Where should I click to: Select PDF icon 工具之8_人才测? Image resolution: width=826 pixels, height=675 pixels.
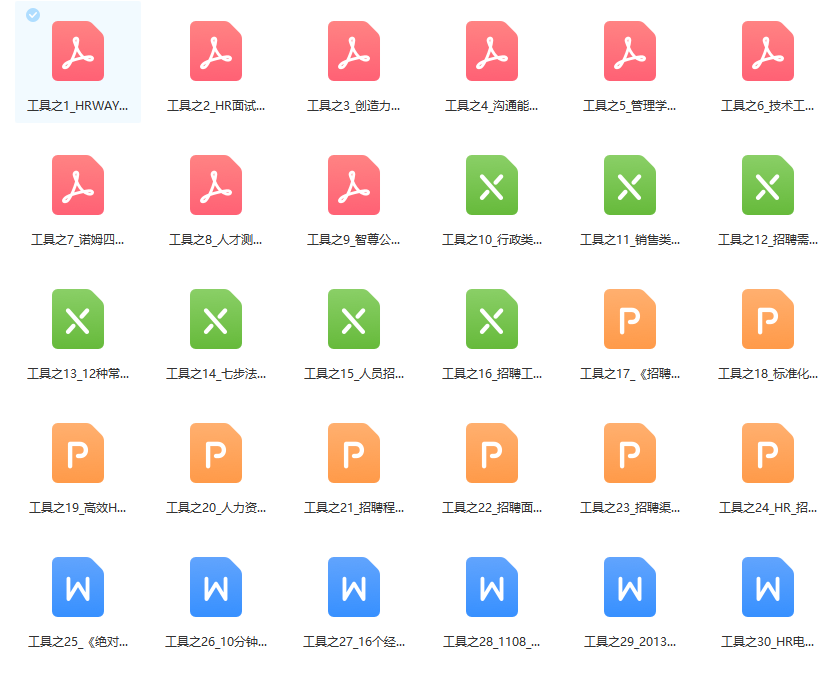216,185
